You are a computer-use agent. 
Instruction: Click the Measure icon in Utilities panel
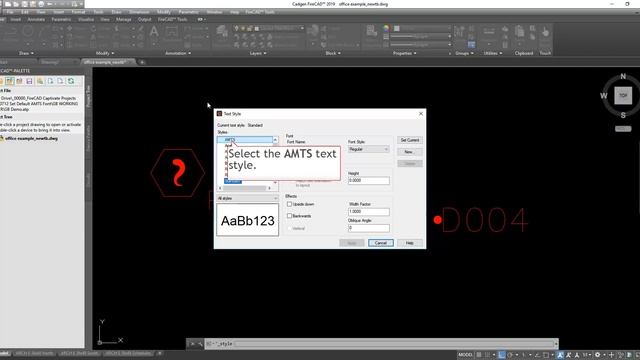click(x=489, y=31)
